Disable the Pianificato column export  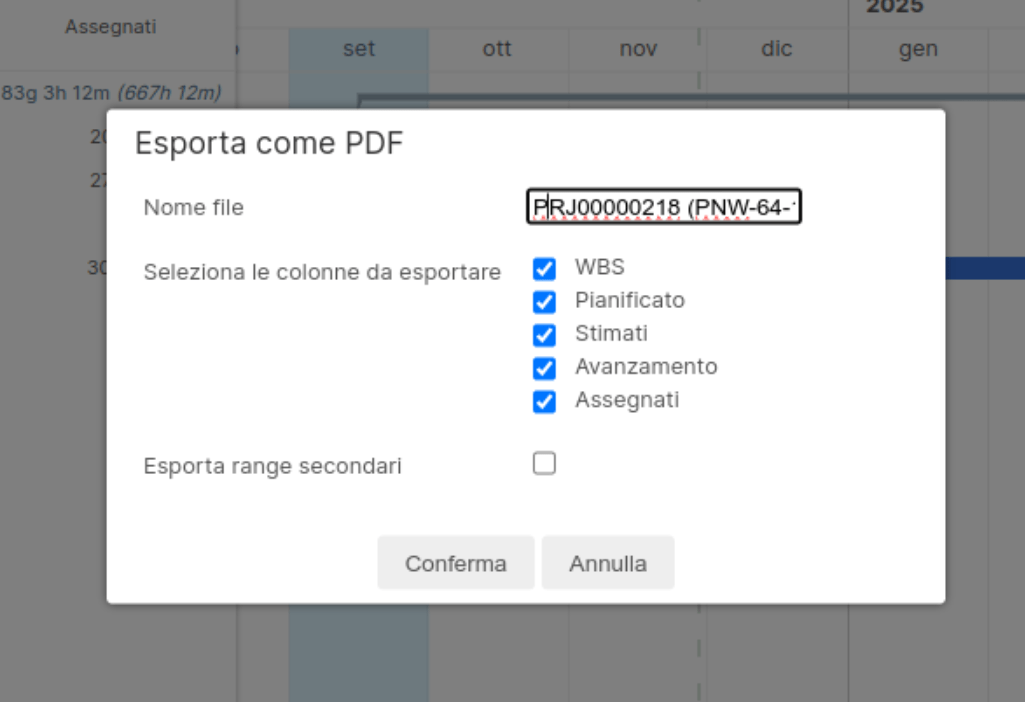pos(544,302)
